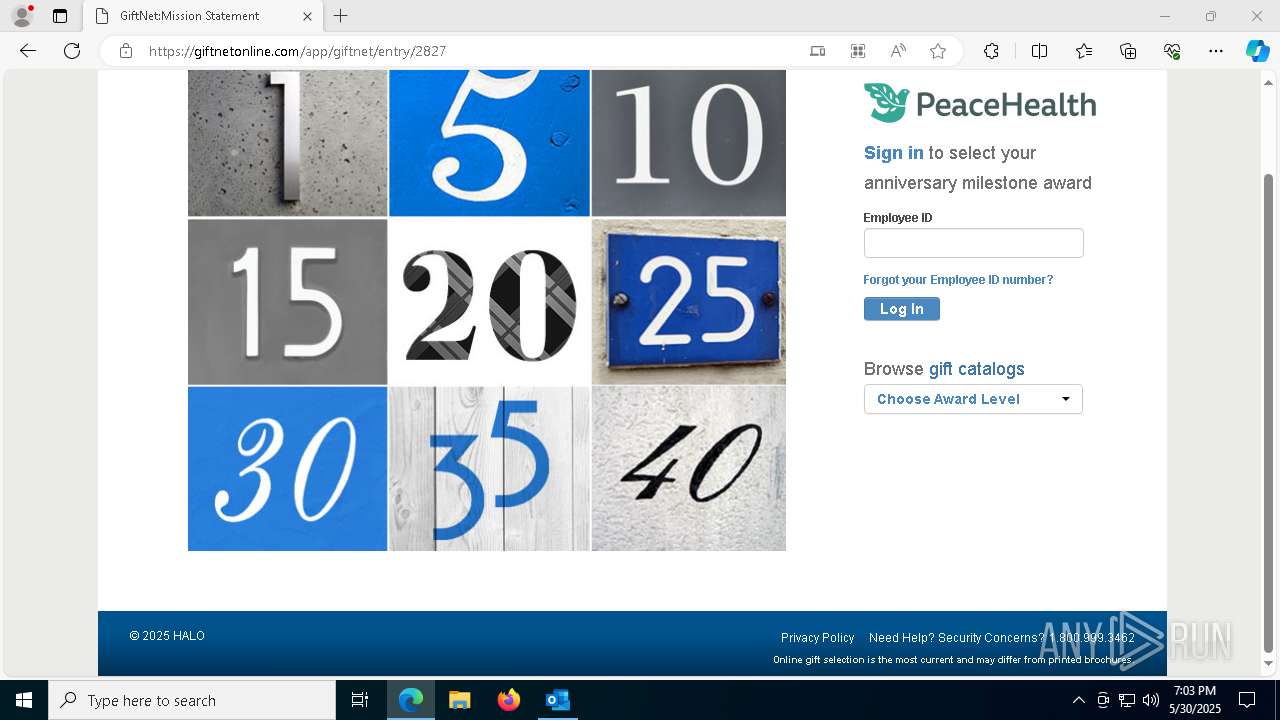Open the gift catalogs link
This screenshot has height=720, width=1280.
[x=977, y=369]
